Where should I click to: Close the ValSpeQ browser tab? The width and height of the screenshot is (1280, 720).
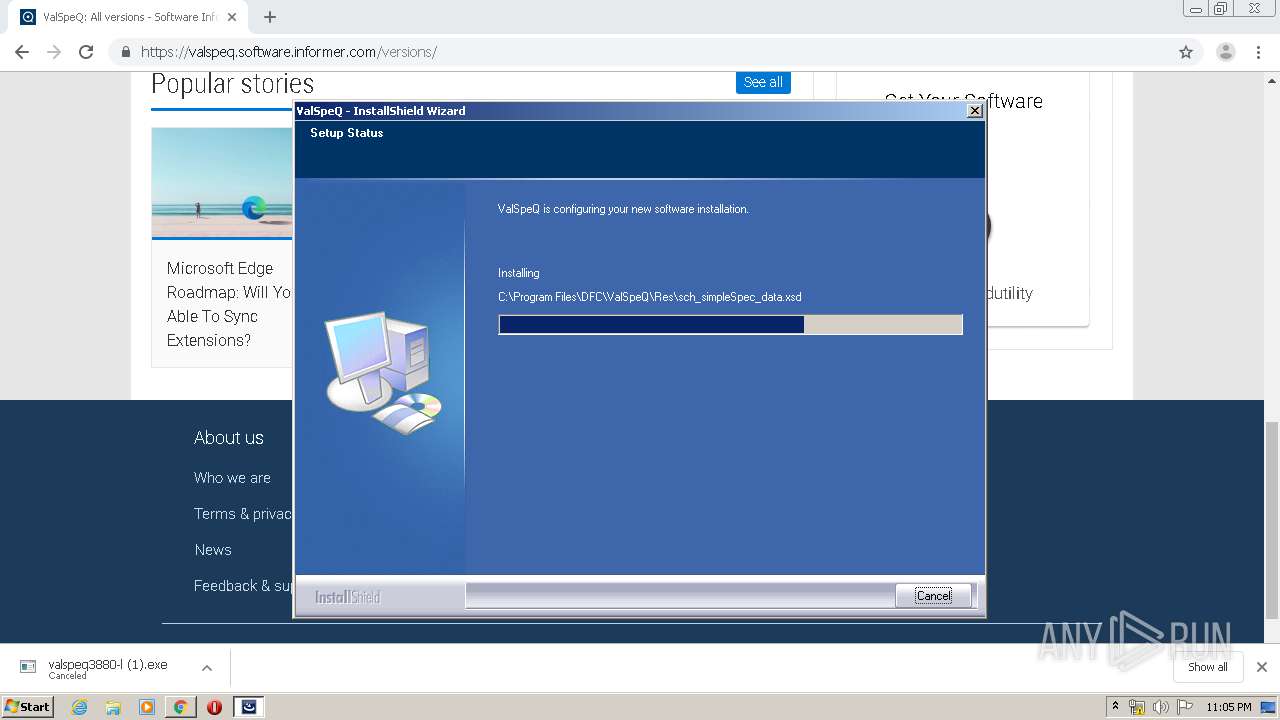click(x=232, y=17)
